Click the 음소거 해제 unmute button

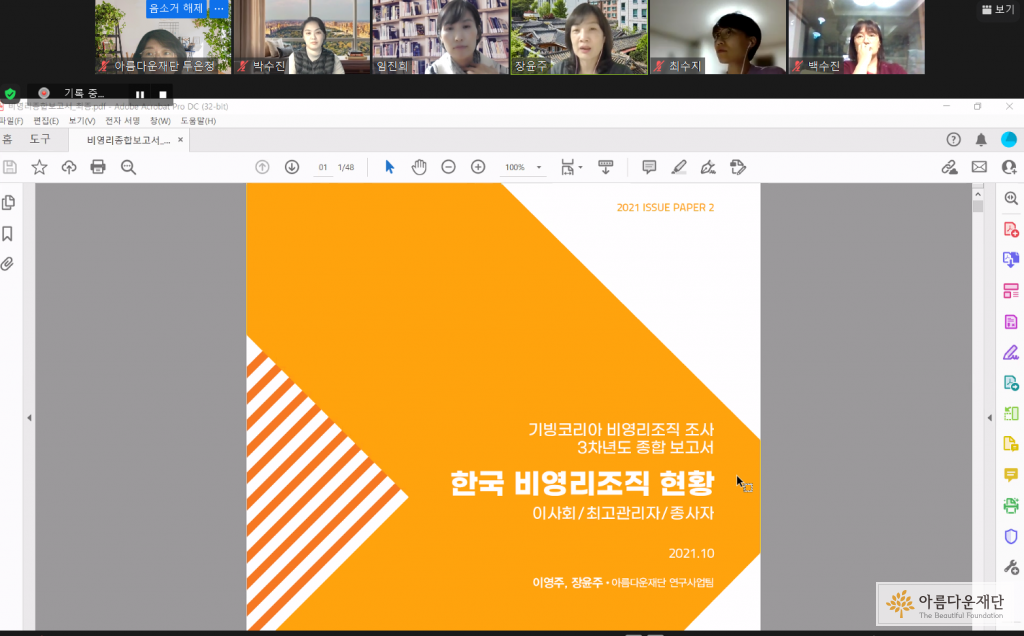coord(176,8)
